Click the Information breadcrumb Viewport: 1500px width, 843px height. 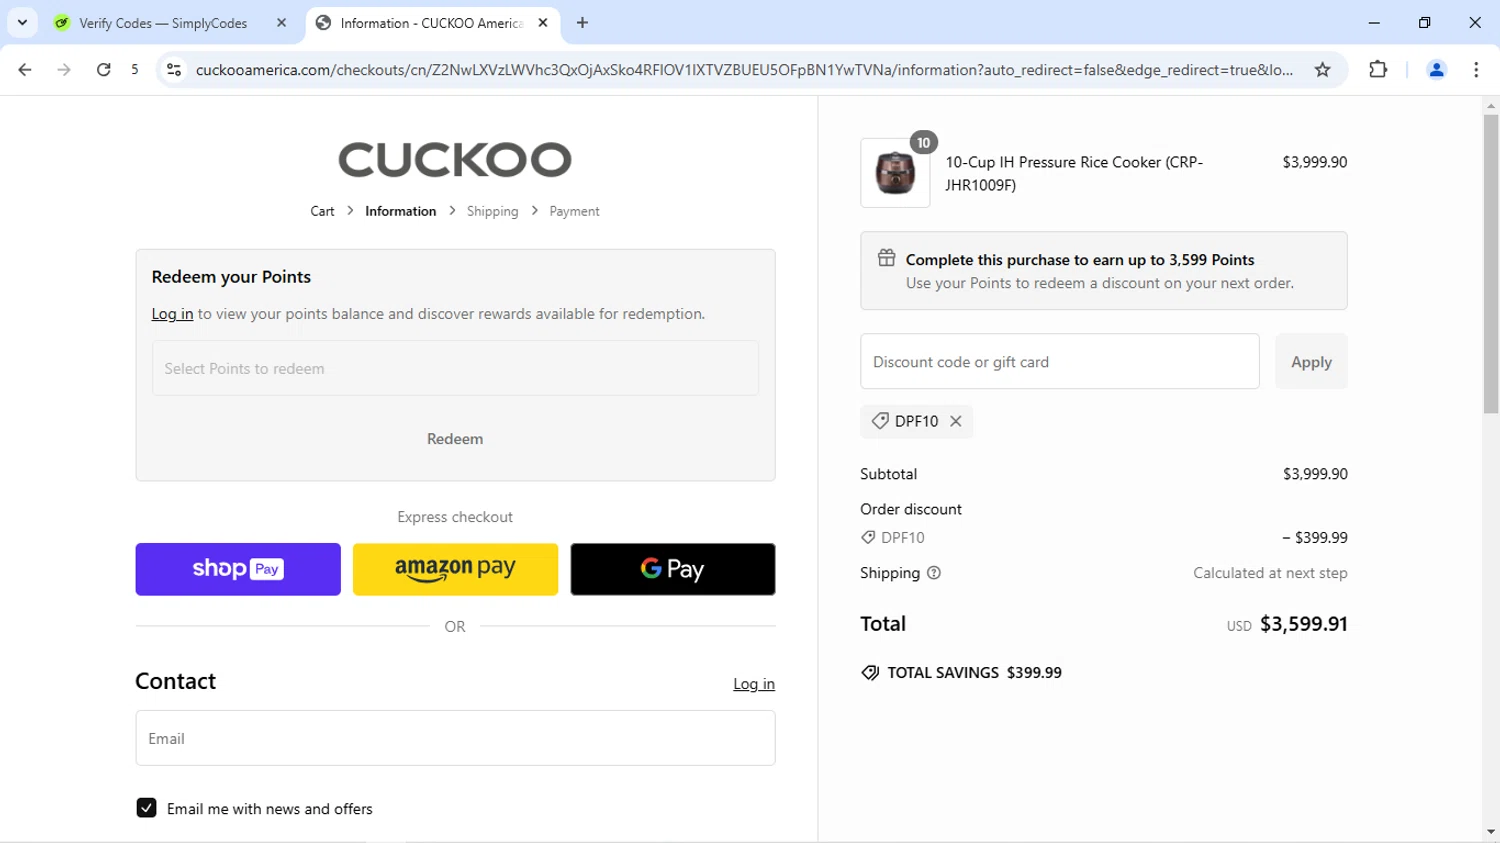point(400,211)
